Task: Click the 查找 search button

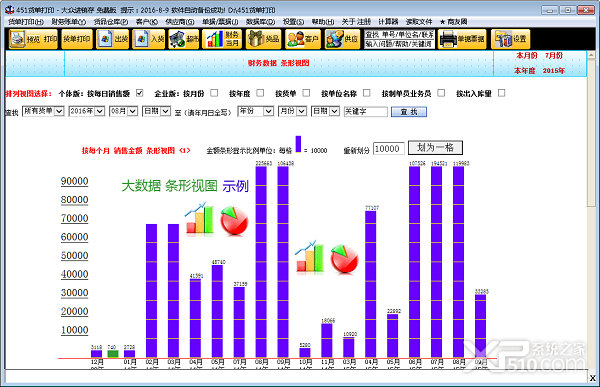Action: pyautogui.click(x=409, y=112)
